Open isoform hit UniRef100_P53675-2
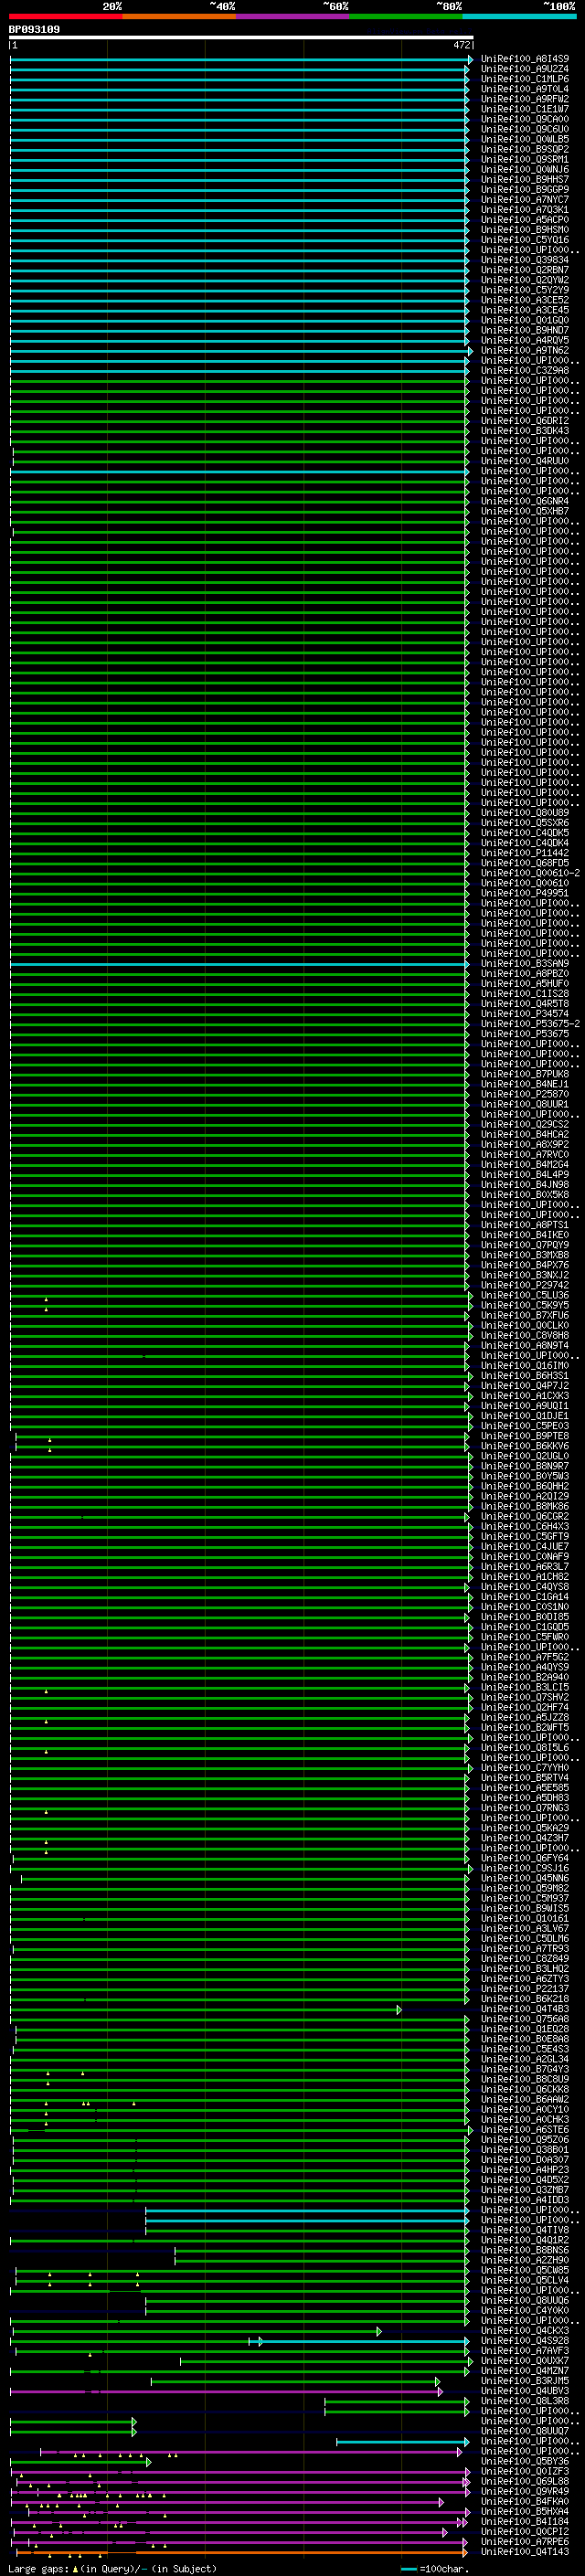Screen dimensions: 585x2576 click(530, 1024)
